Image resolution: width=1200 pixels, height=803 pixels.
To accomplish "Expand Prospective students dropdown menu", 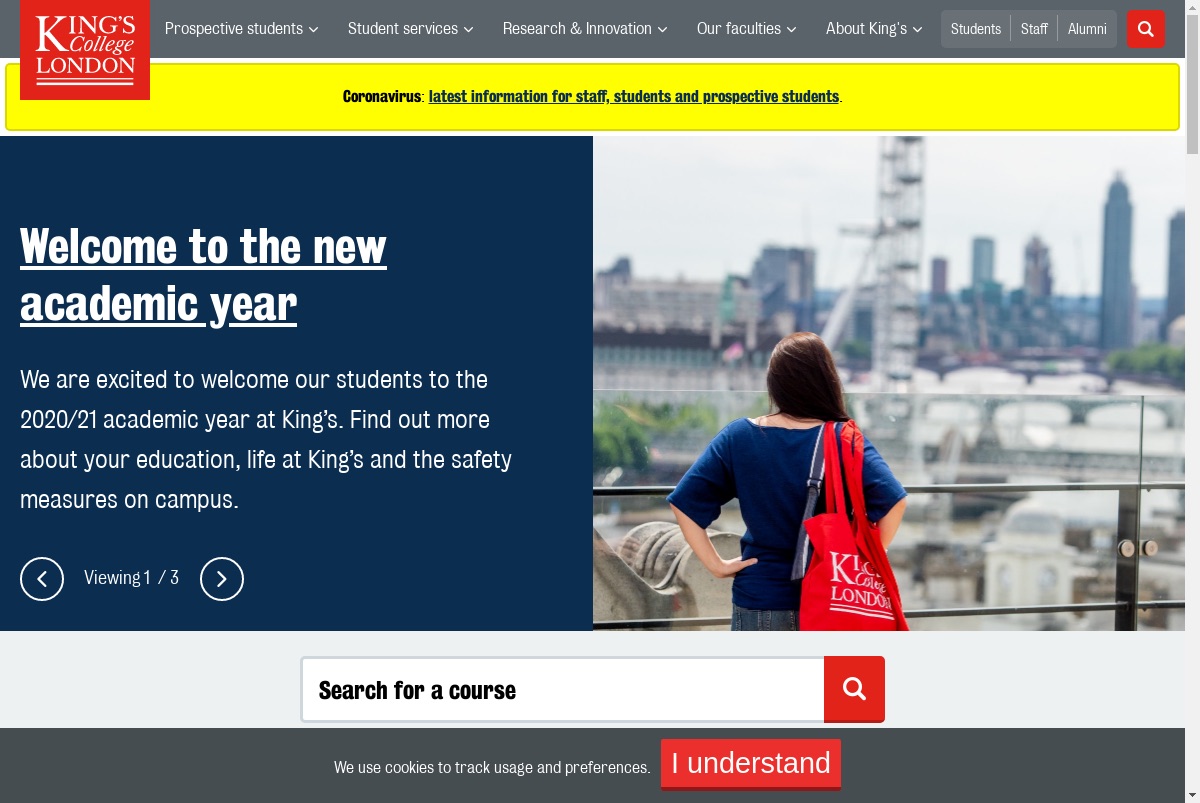I will pos(242,29).
